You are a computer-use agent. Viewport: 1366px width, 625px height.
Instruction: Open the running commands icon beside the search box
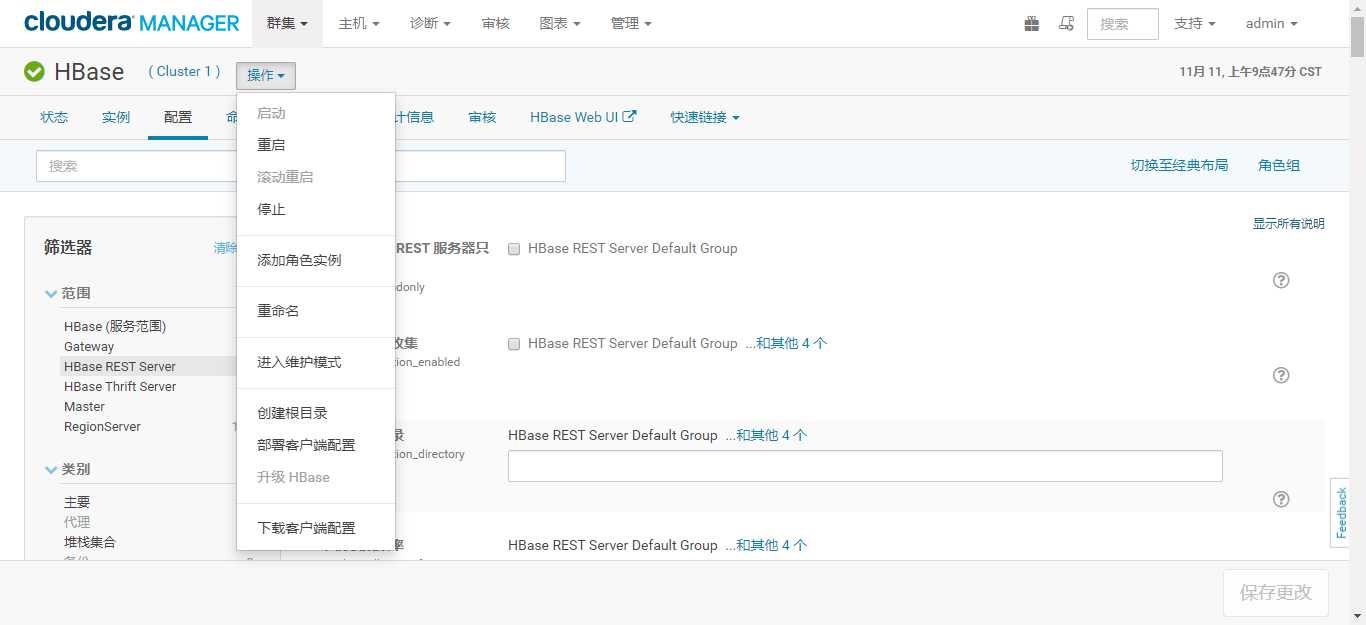(x=1066, y=23)
